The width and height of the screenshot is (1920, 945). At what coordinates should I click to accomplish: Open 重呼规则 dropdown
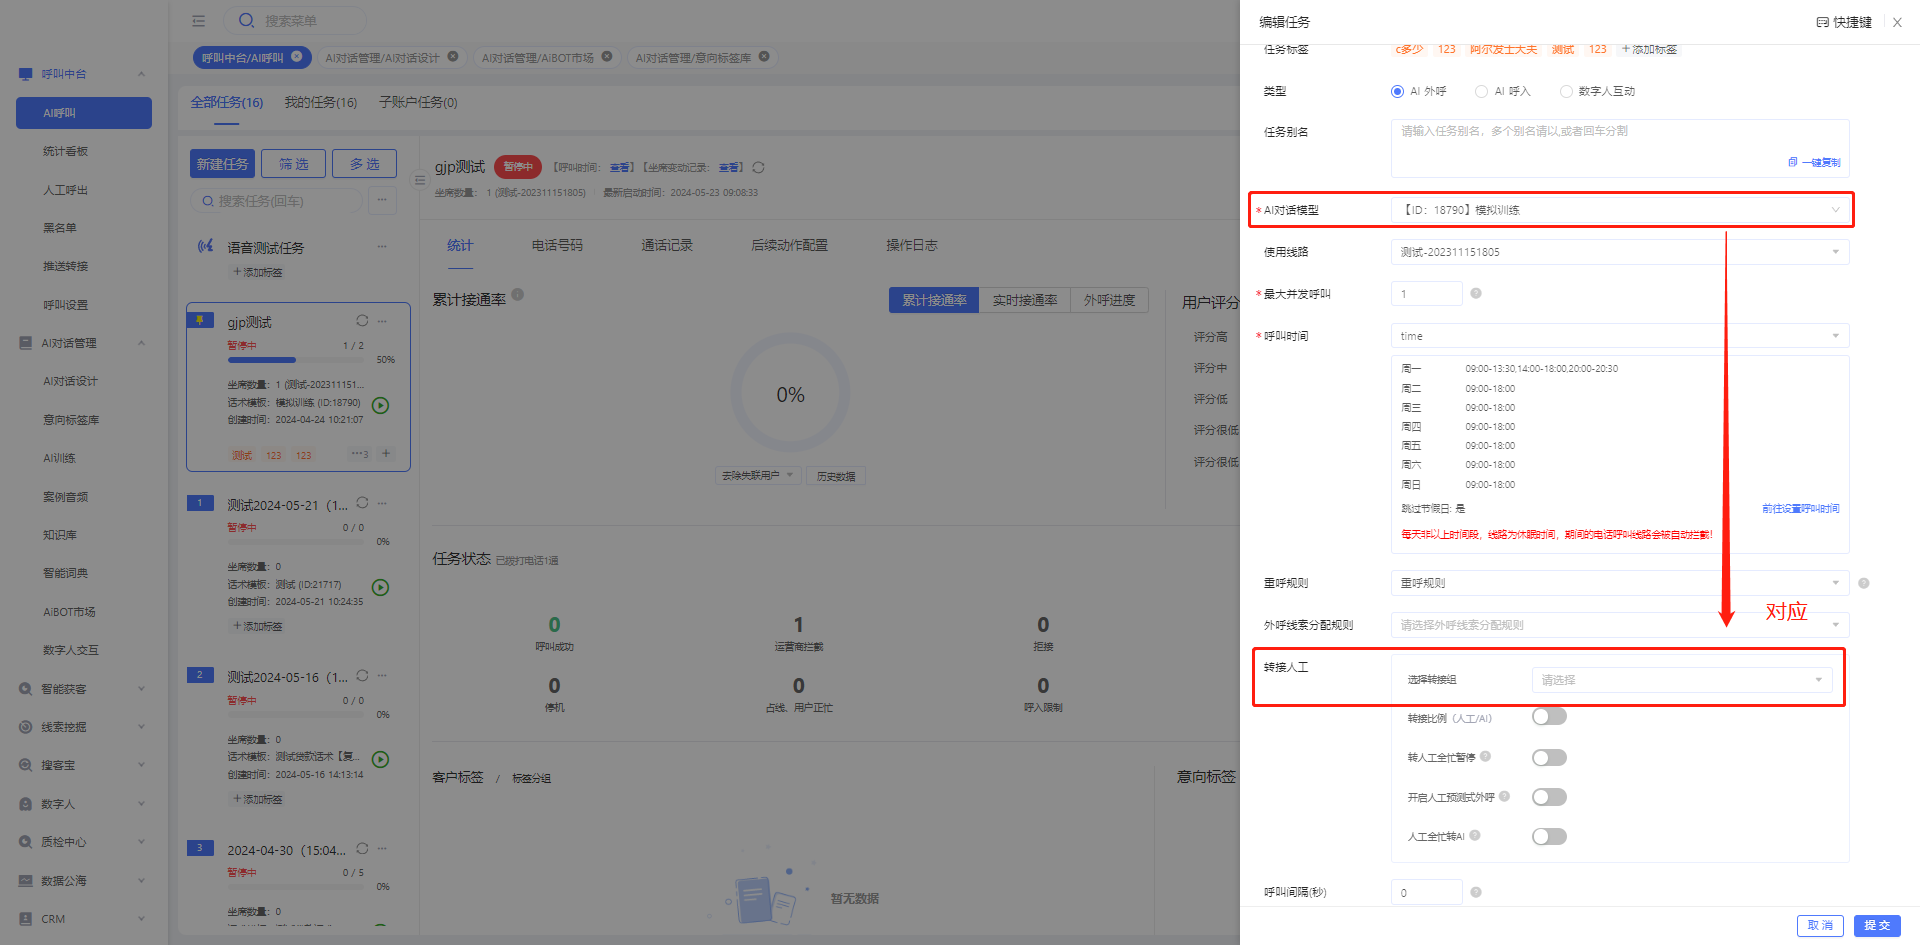pyautogui.click(x=1620, y=583)
